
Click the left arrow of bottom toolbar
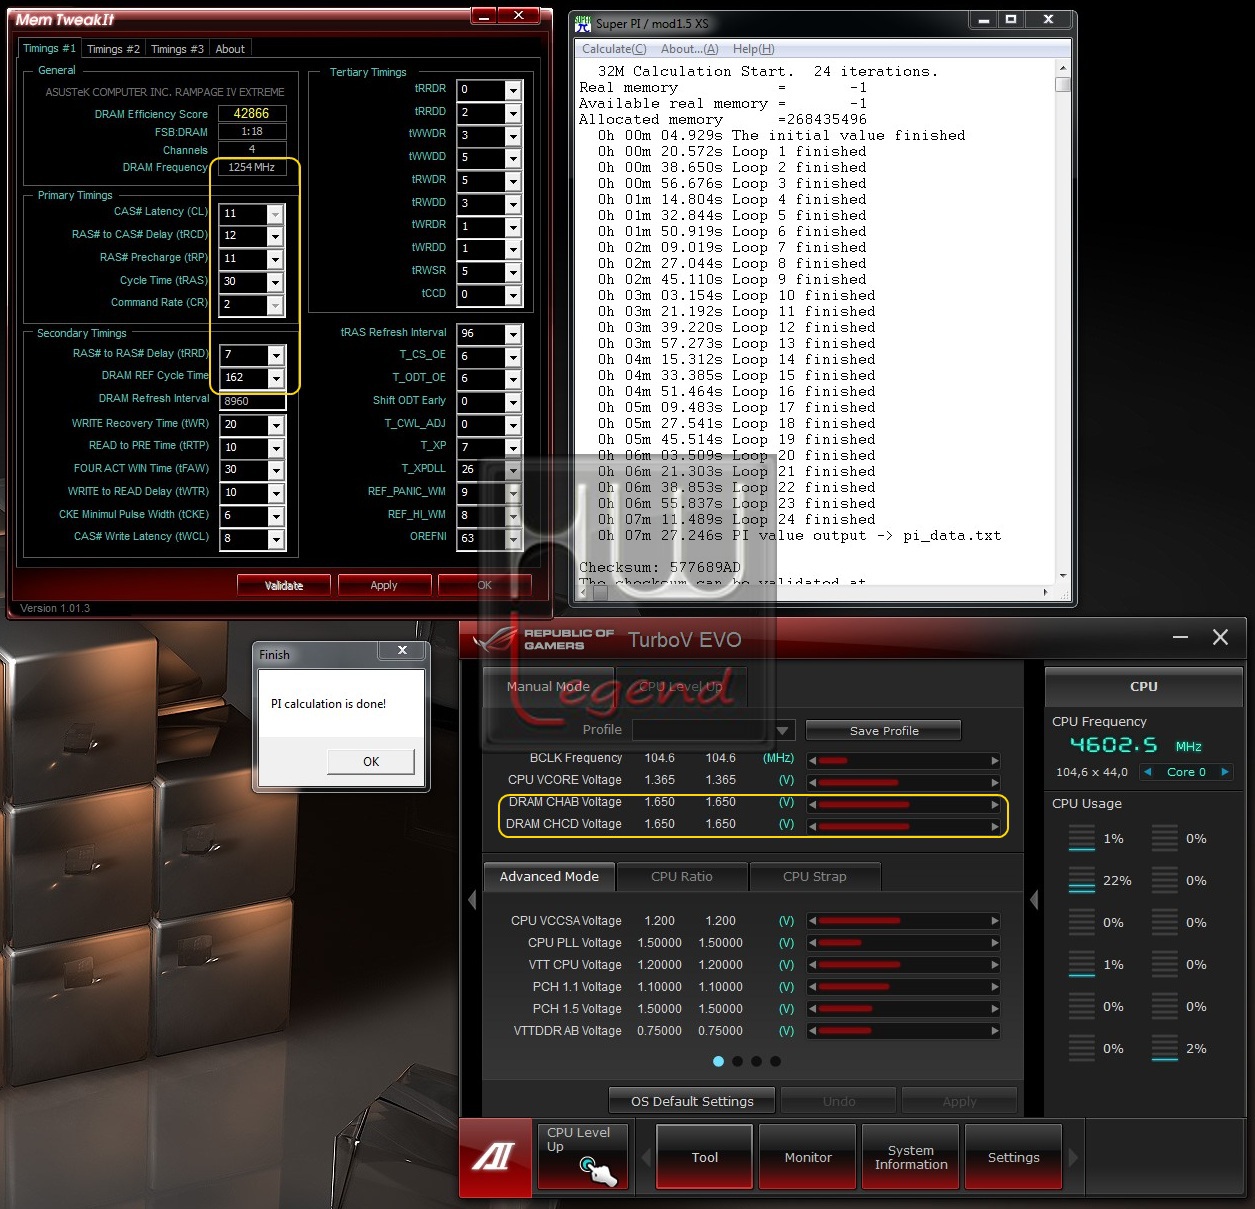[x=645, y=1157]
